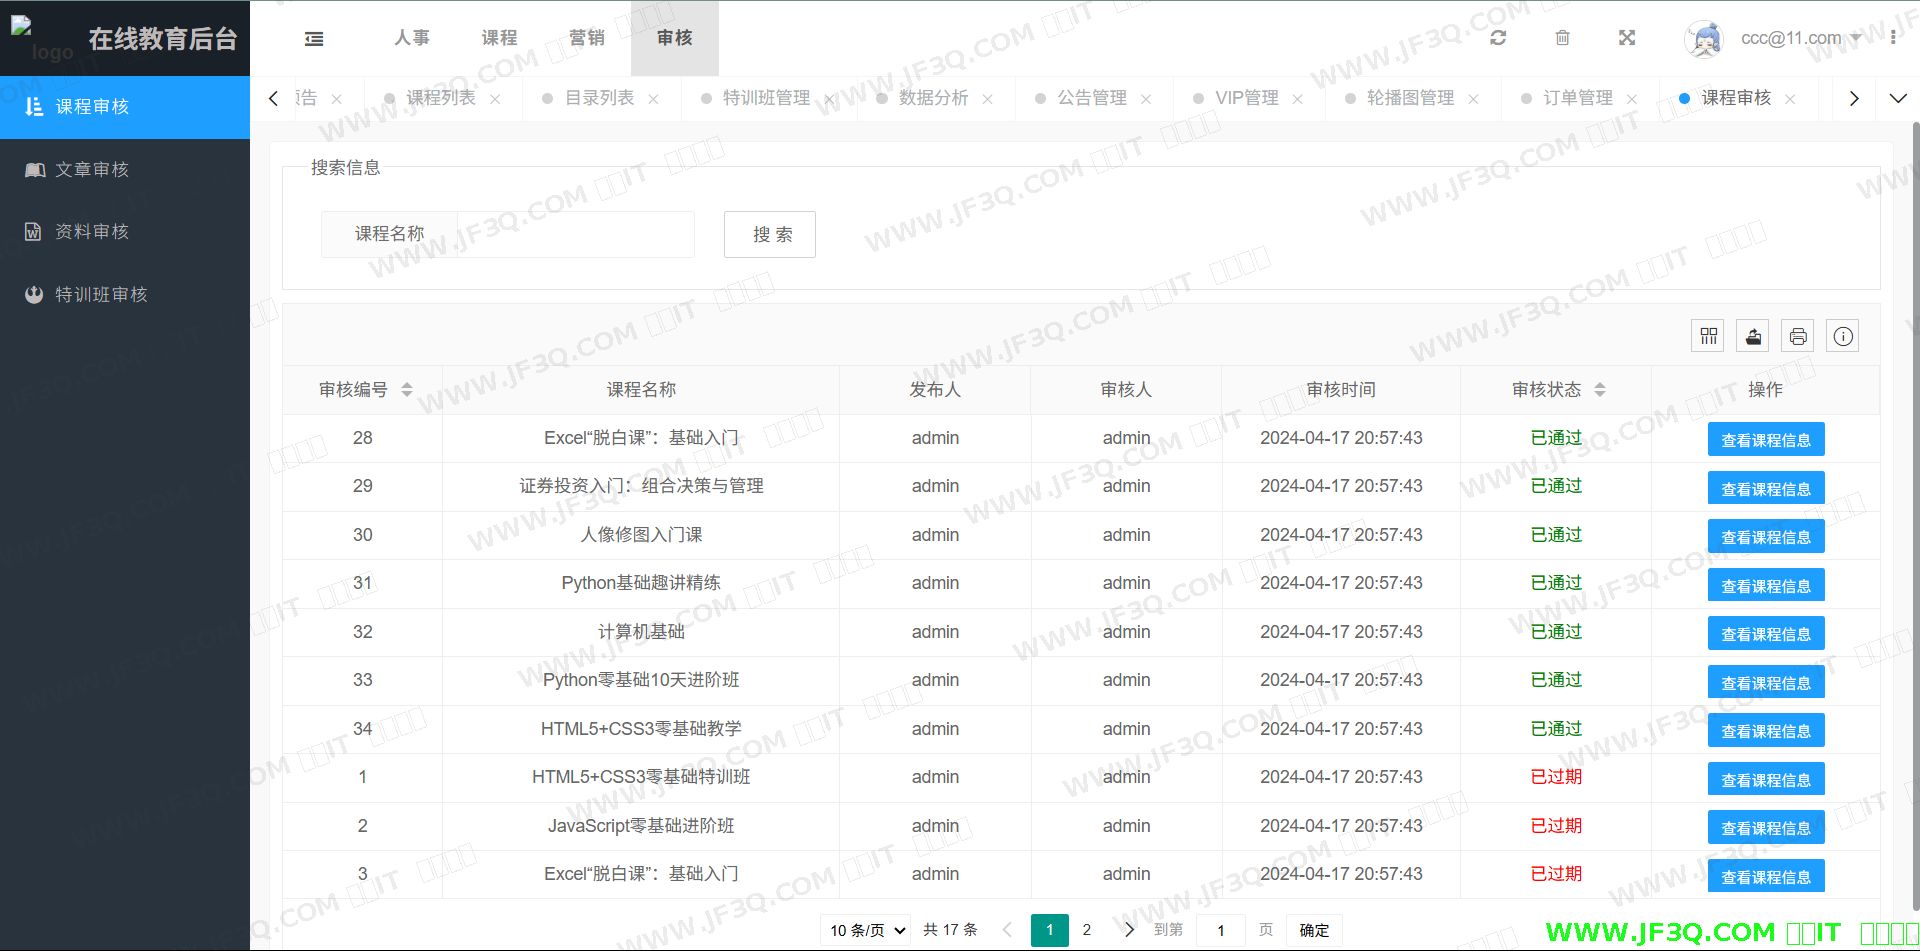1920x951 pixels.
Task: Expand the tab list down chevron
Action: (1898, 98)
